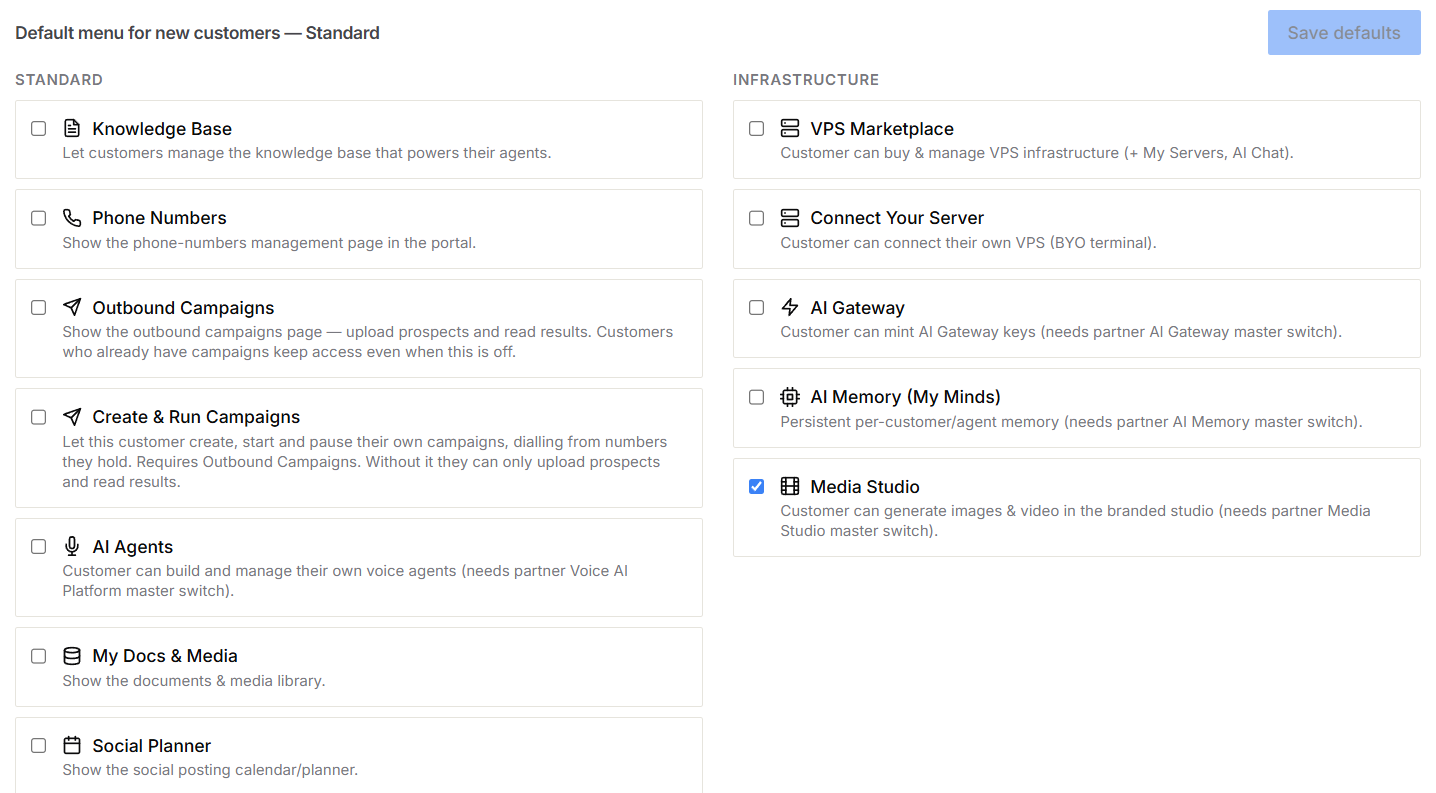Screen dimensions: 1436x793
Task: Click the "Create & Run Campaigns" label text
Action: [196, 417]
